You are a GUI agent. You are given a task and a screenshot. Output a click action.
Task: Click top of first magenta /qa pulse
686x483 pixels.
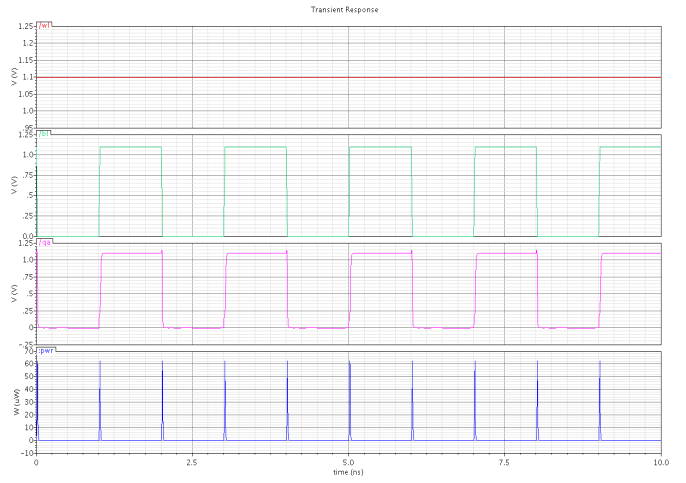132,254
